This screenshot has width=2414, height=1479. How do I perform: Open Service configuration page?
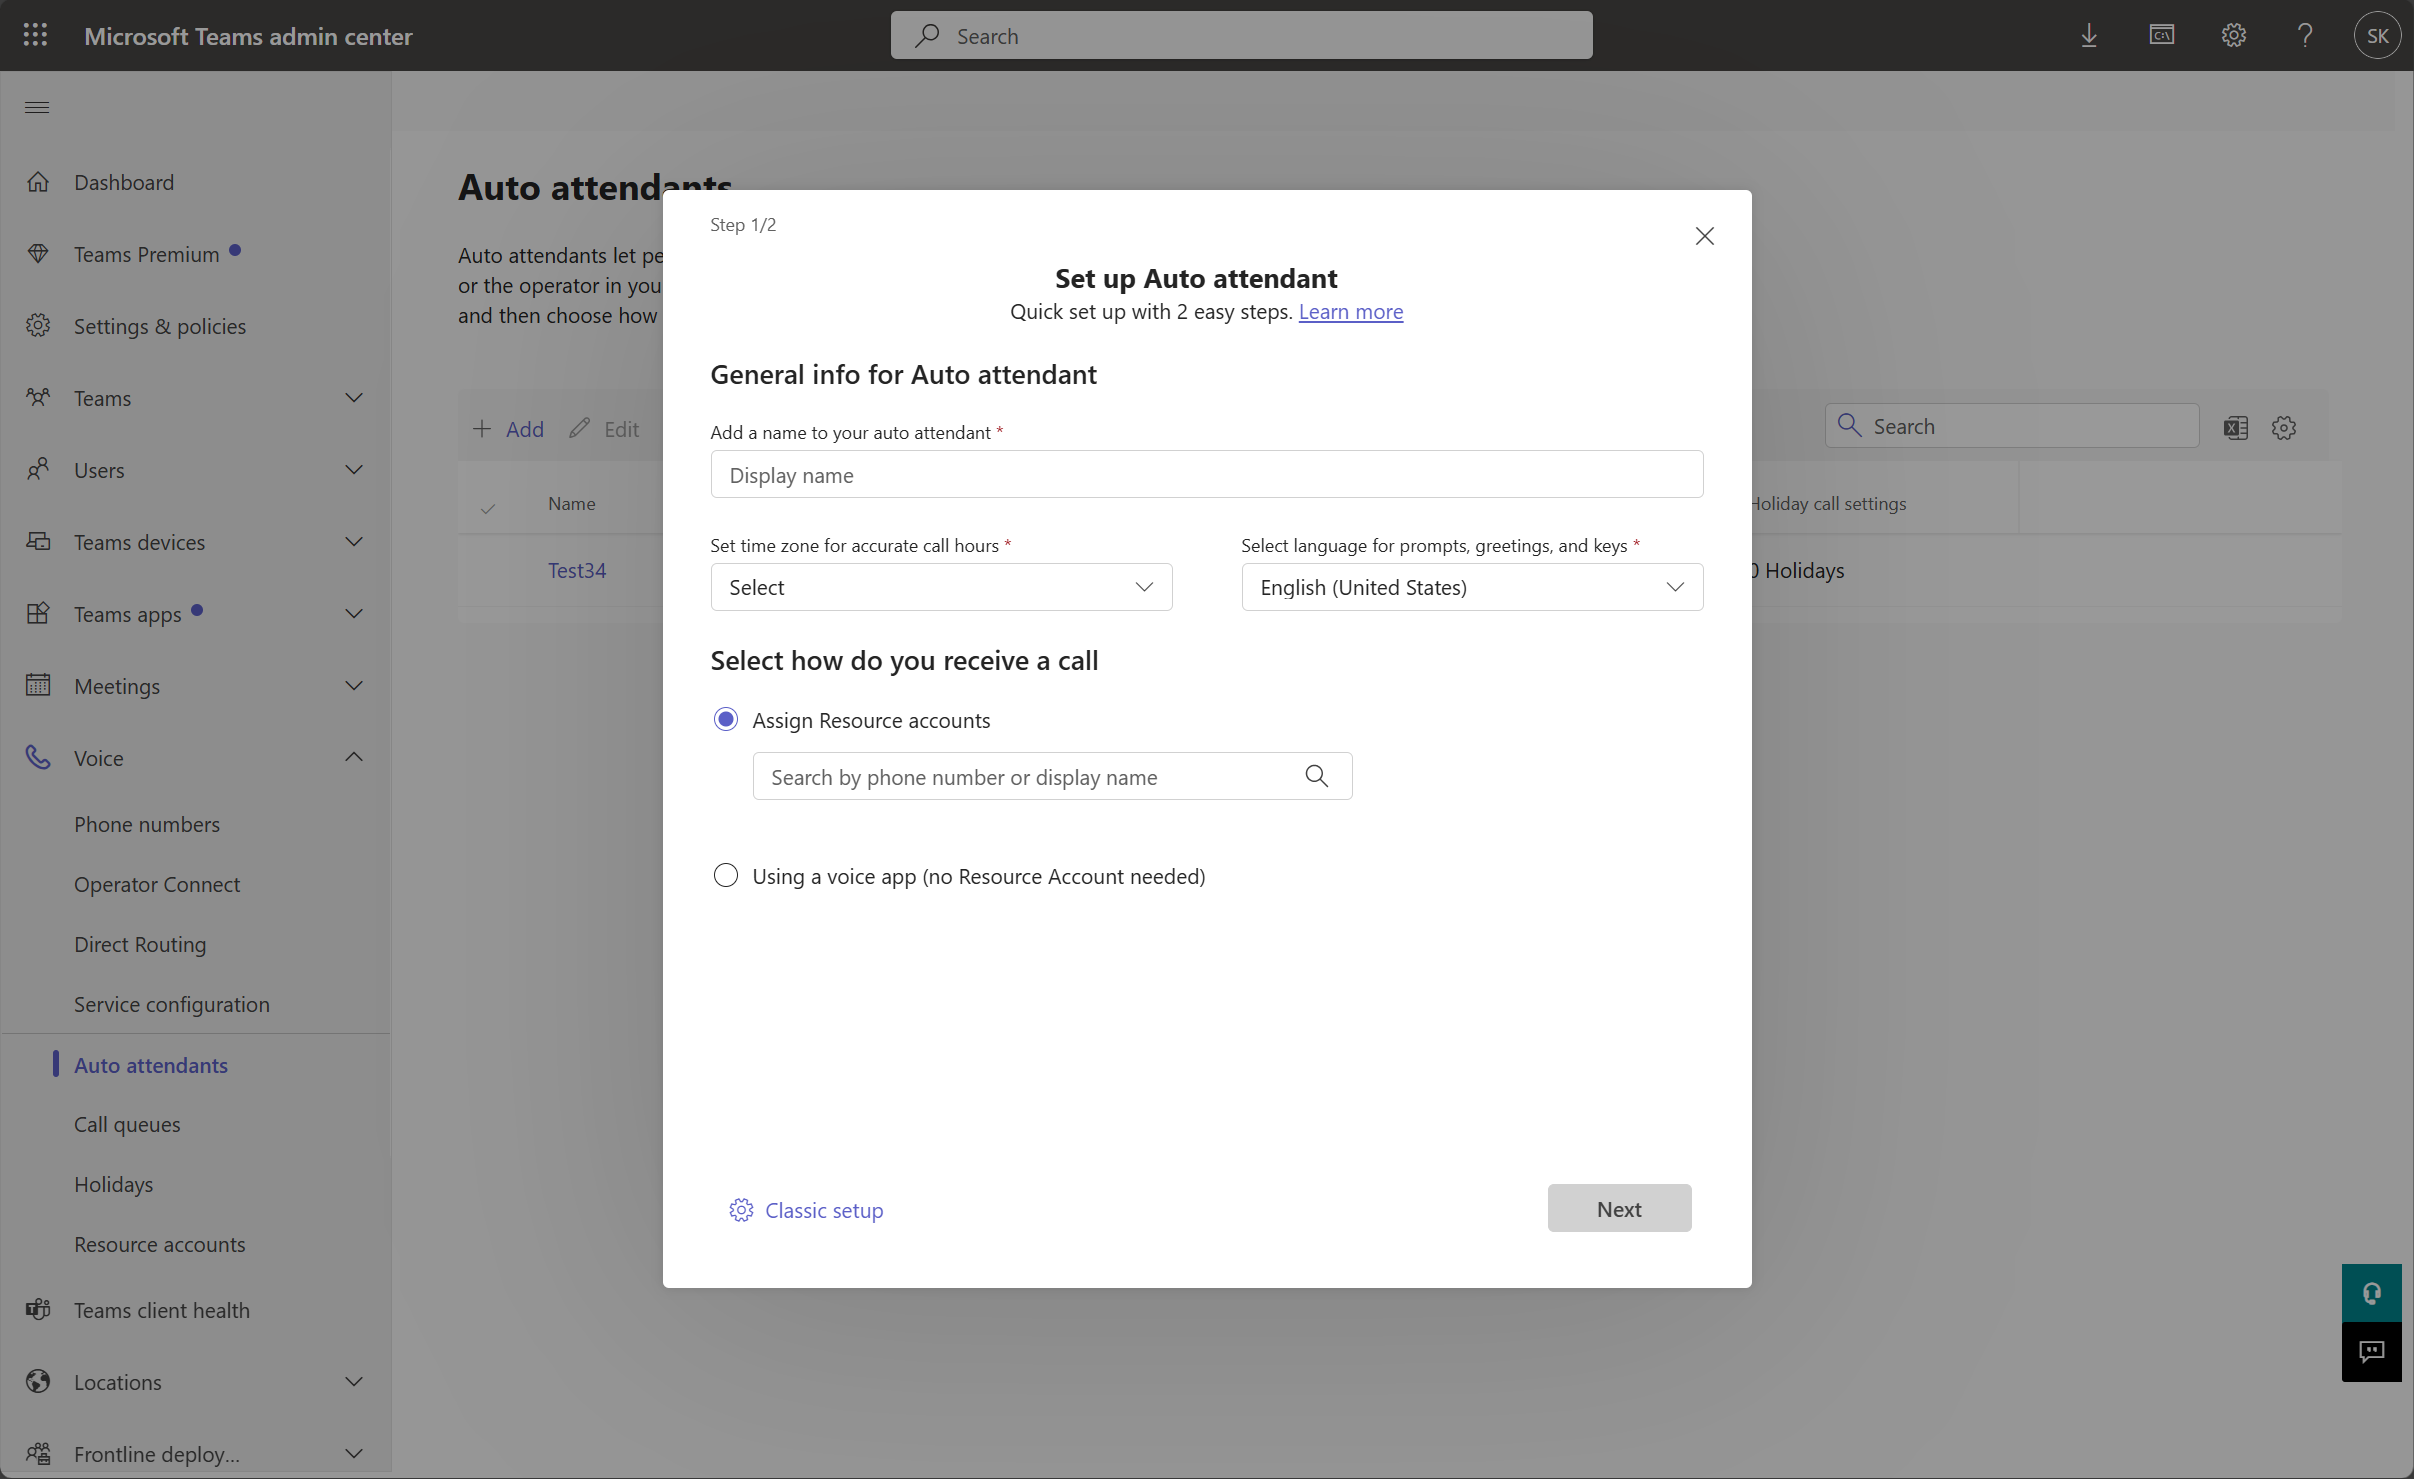(172, 1004)
